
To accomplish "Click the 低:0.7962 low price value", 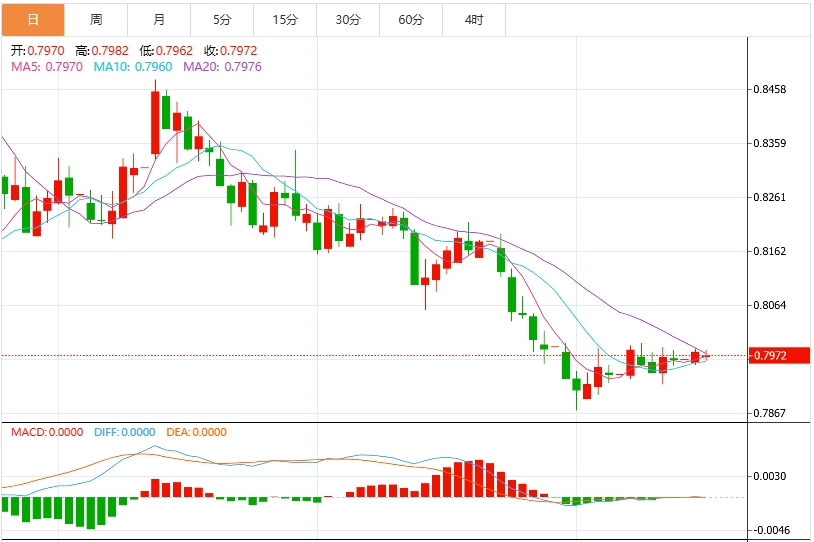I will [166, 51].
